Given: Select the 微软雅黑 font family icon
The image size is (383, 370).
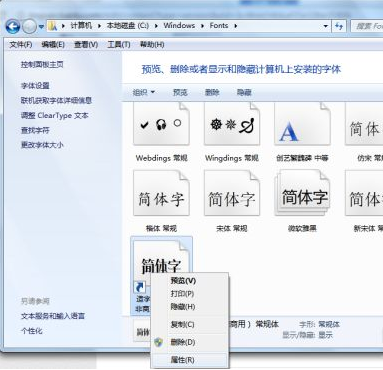Looking at the screenshot, I should pos(303,193).
